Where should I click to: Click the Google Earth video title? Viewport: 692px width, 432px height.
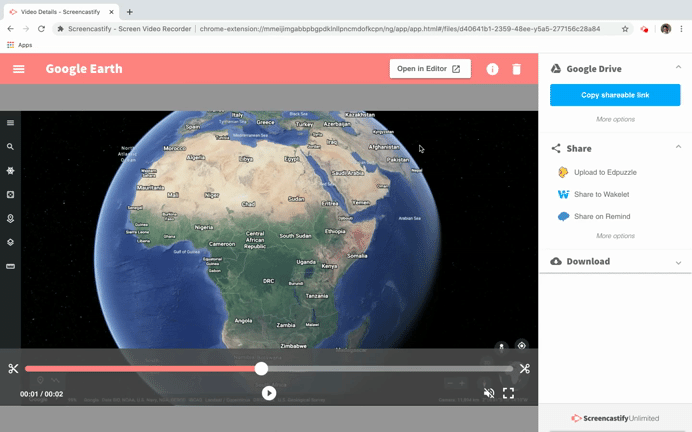point(84,69)
